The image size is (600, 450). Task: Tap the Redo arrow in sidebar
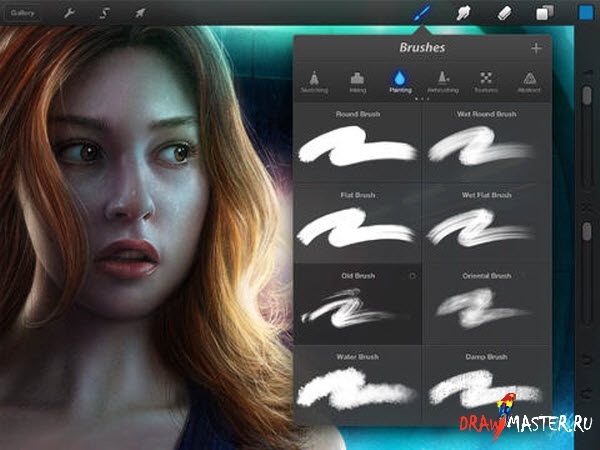(587, 393)
